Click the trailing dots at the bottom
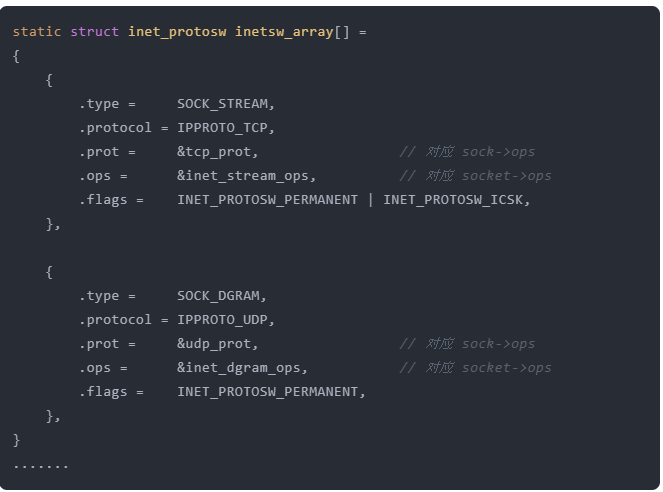Screen dimensions: 663x492 [x=41, y=465]
